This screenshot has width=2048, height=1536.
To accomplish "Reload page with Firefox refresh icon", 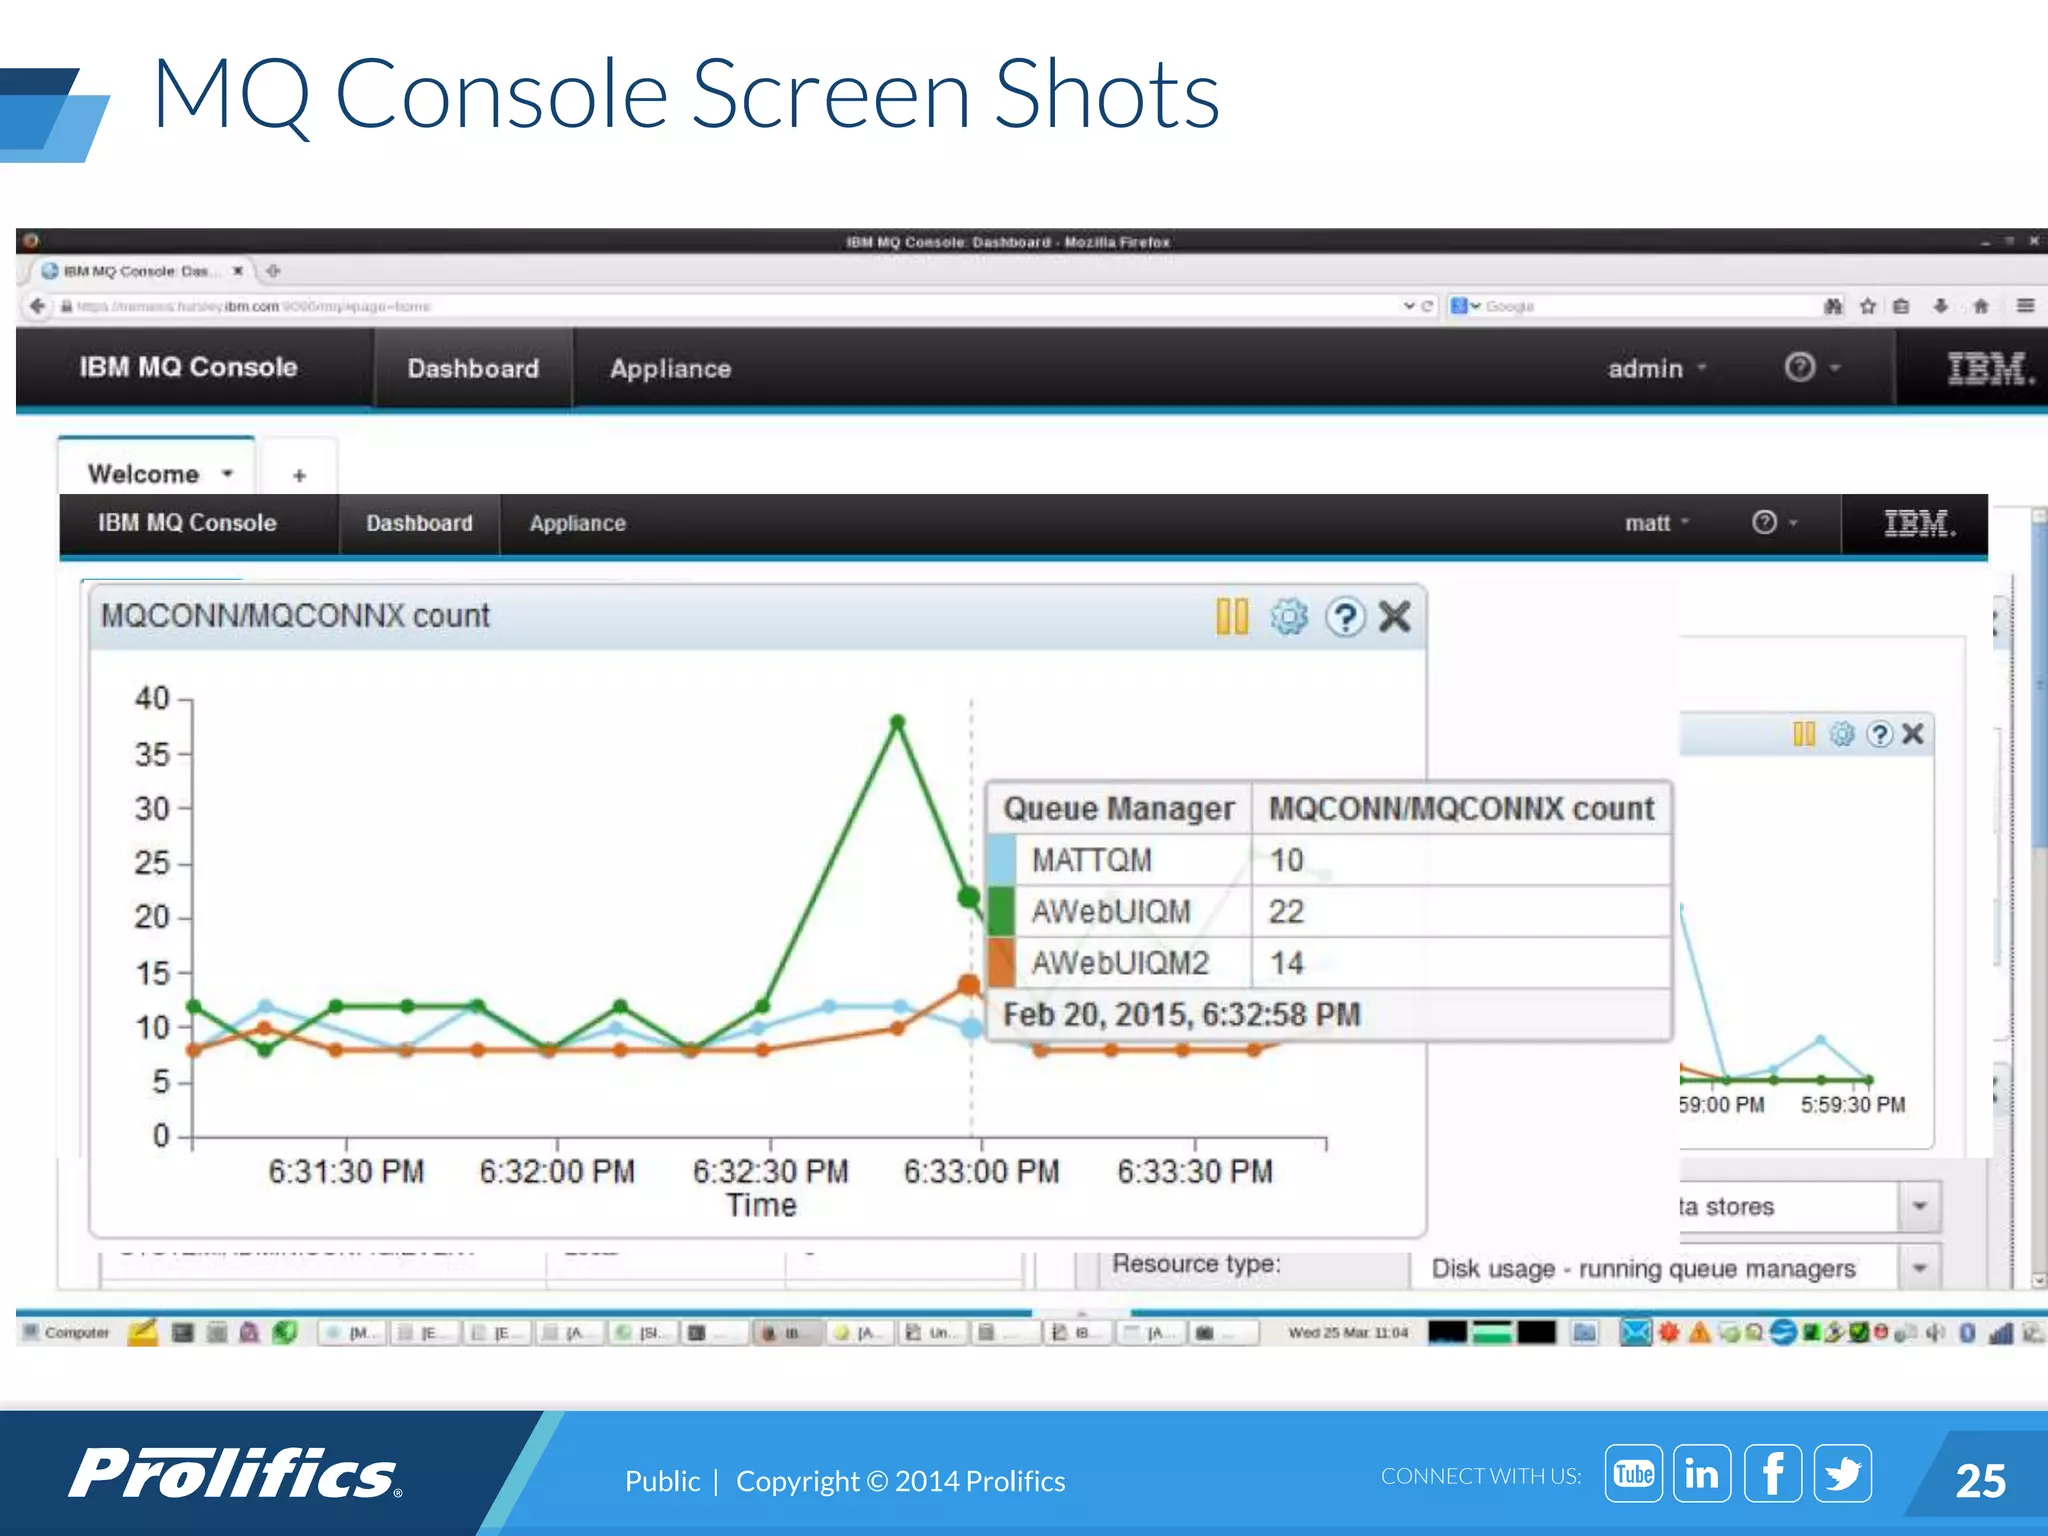I will 1427,306.
